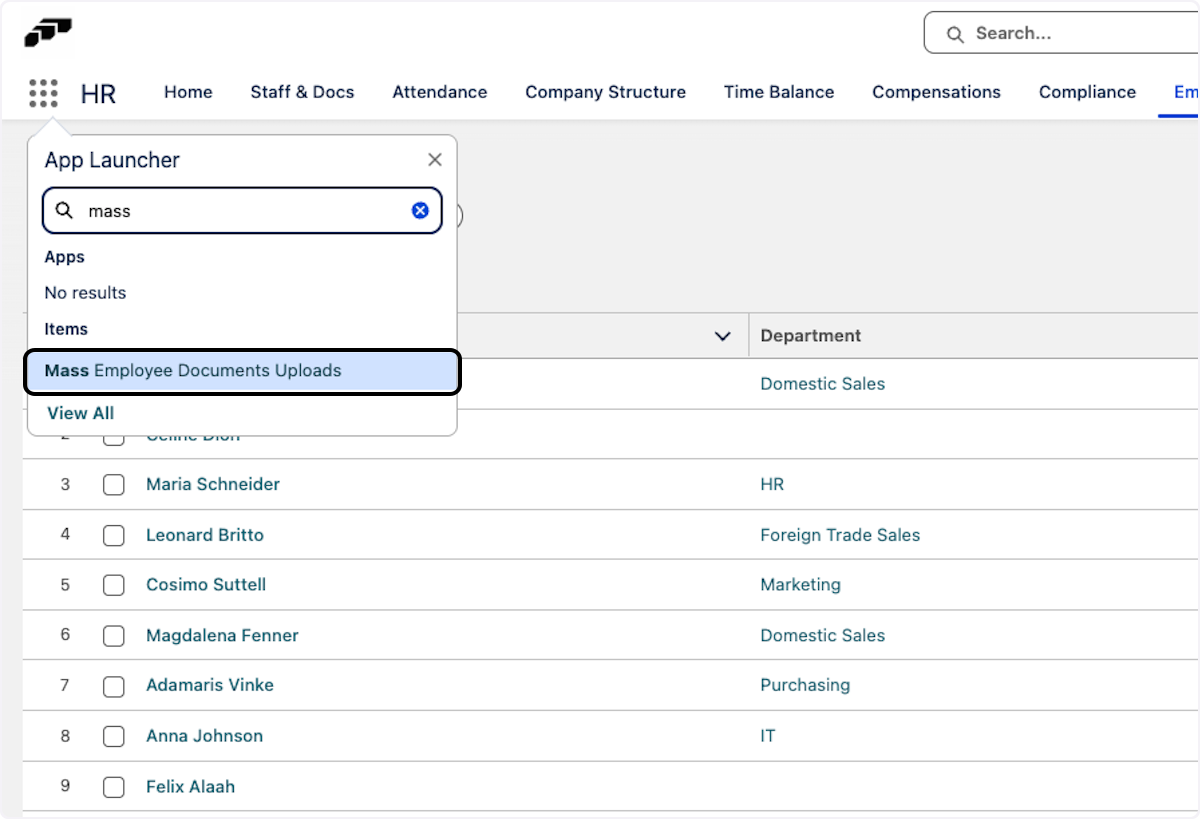
Task: Close the App Launcher popup
Action: (x=435, y=159)
